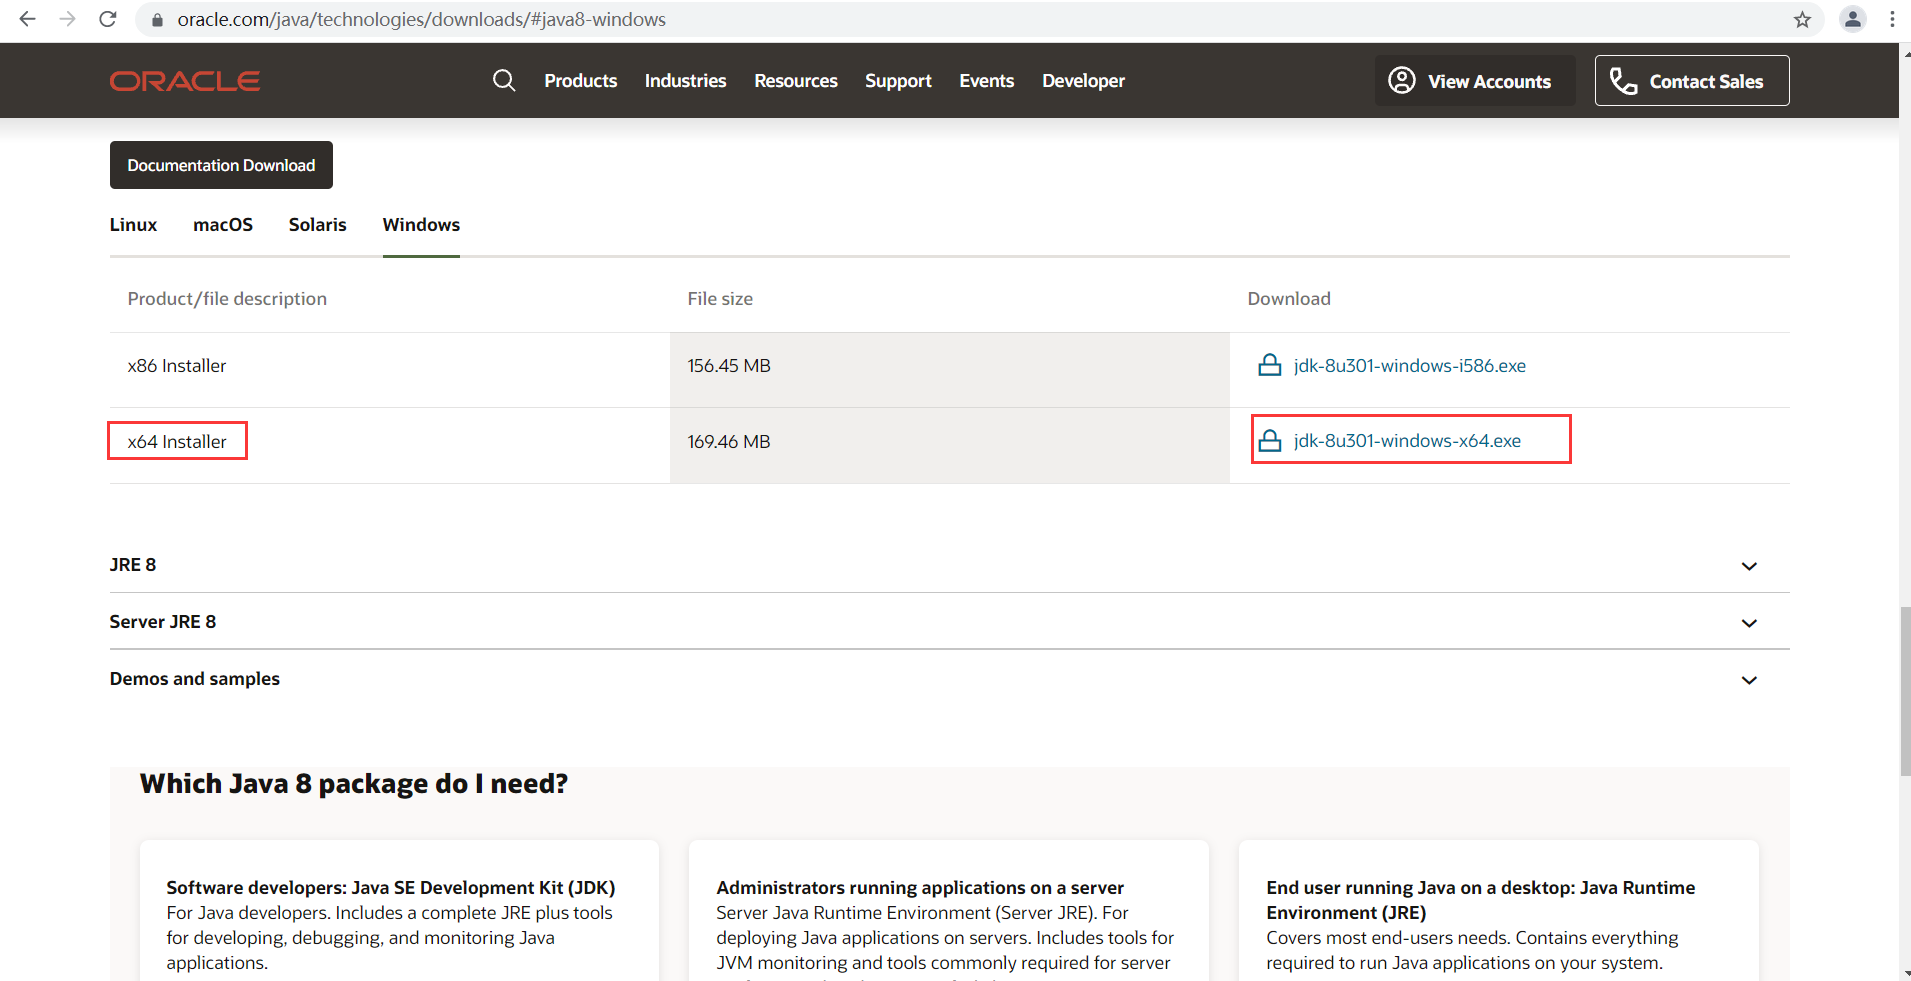This screenshot has height=981, width=1911.
Task: Select the Windows tab
Action: (421, 225)
